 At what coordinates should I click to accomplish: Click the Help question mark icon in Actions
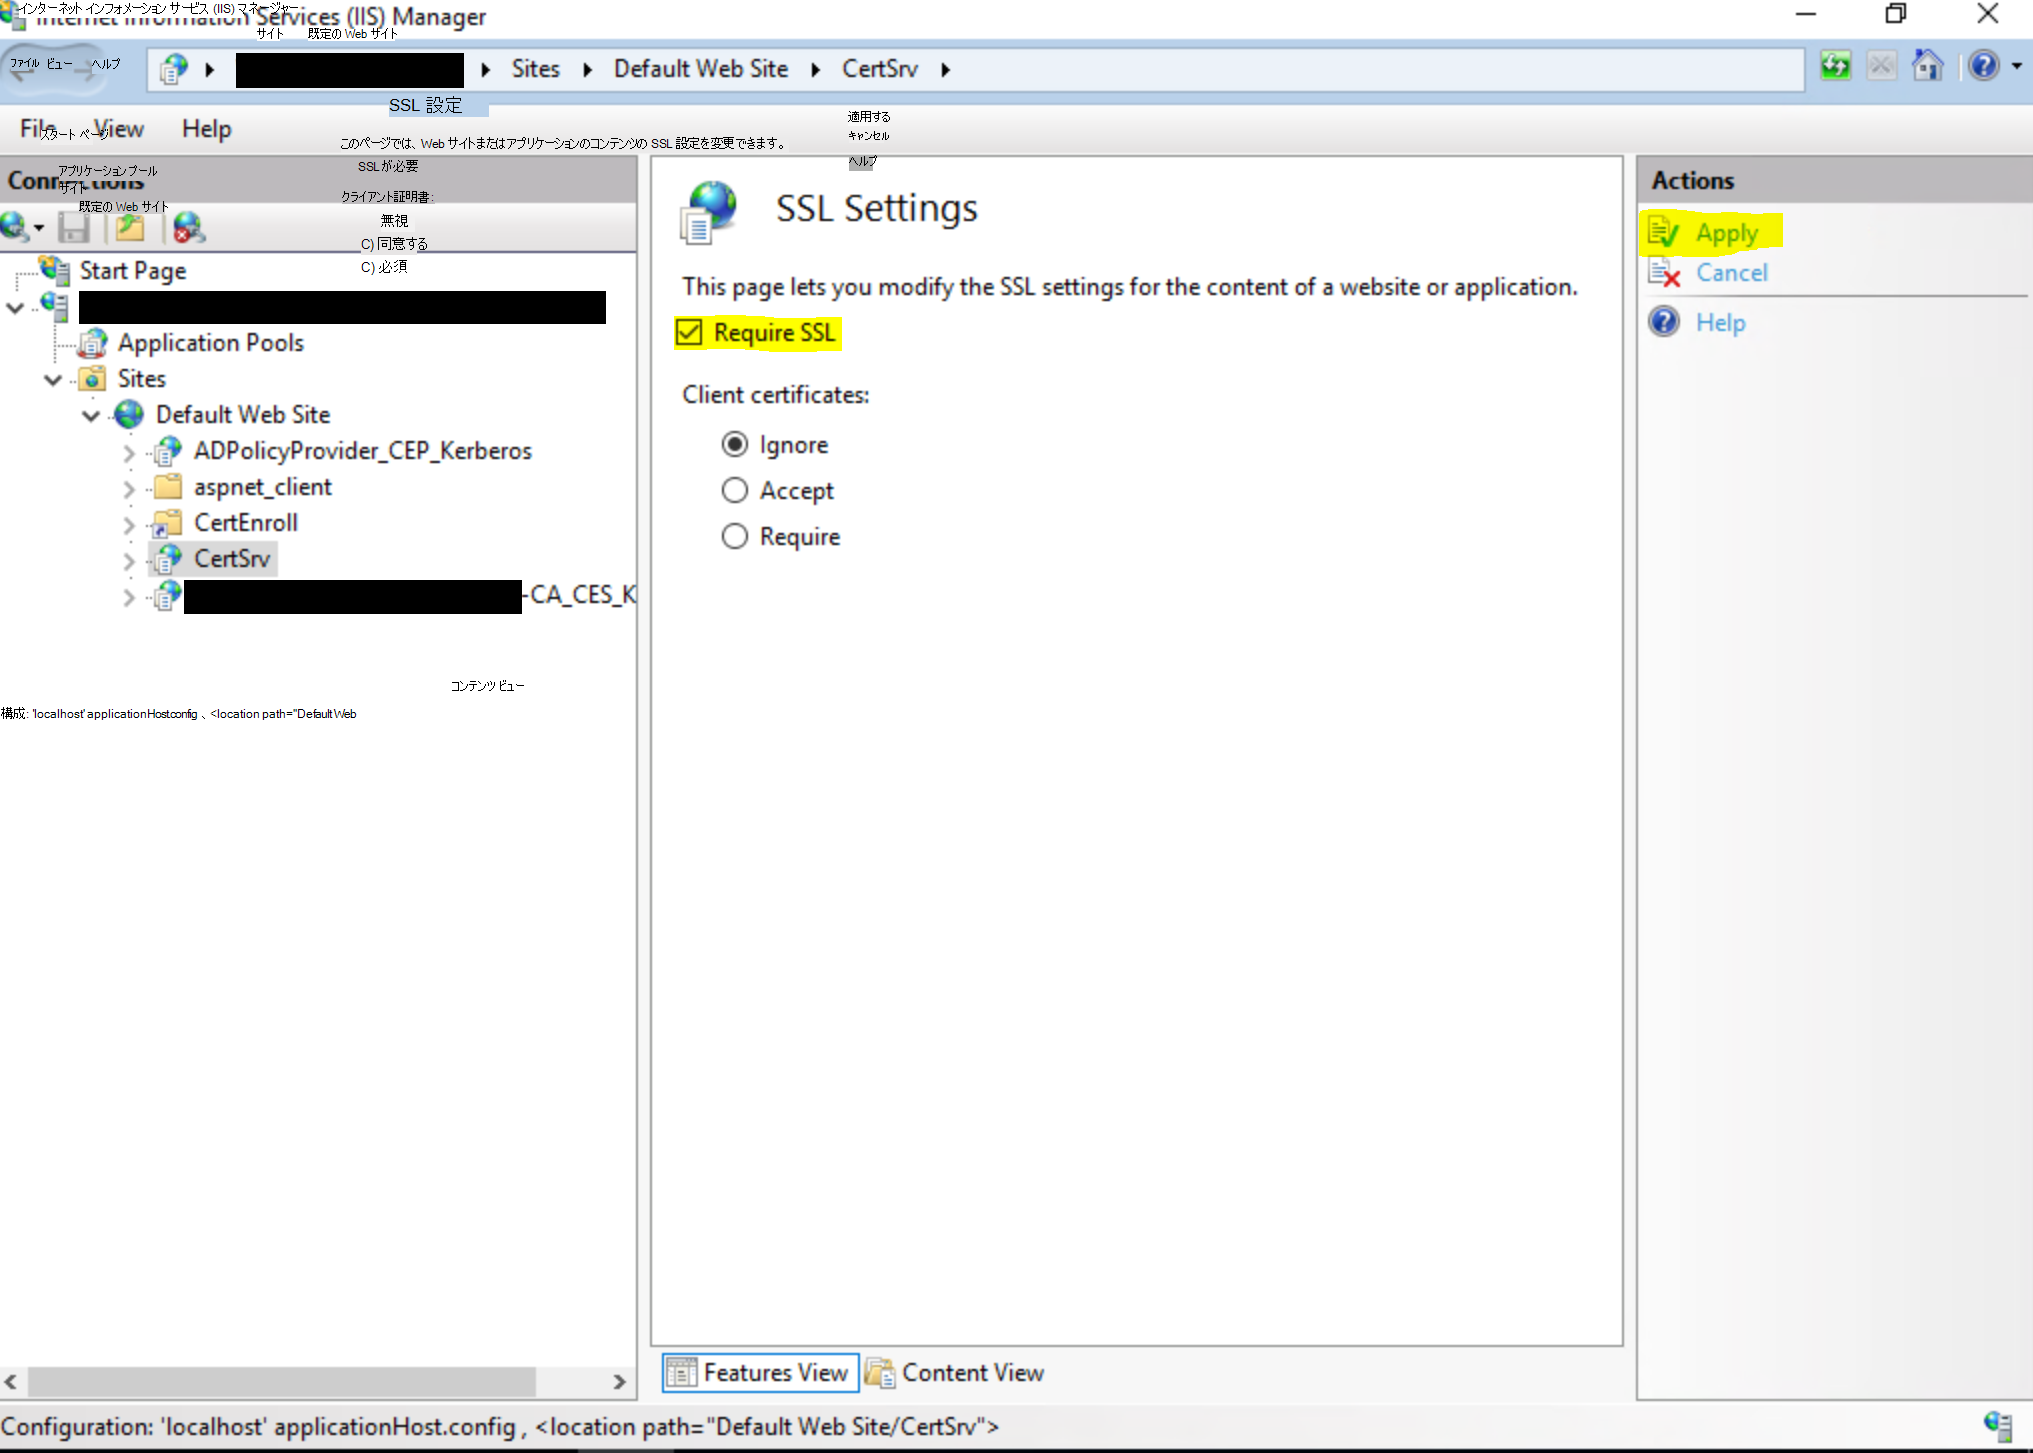(x=1664, y=322)
